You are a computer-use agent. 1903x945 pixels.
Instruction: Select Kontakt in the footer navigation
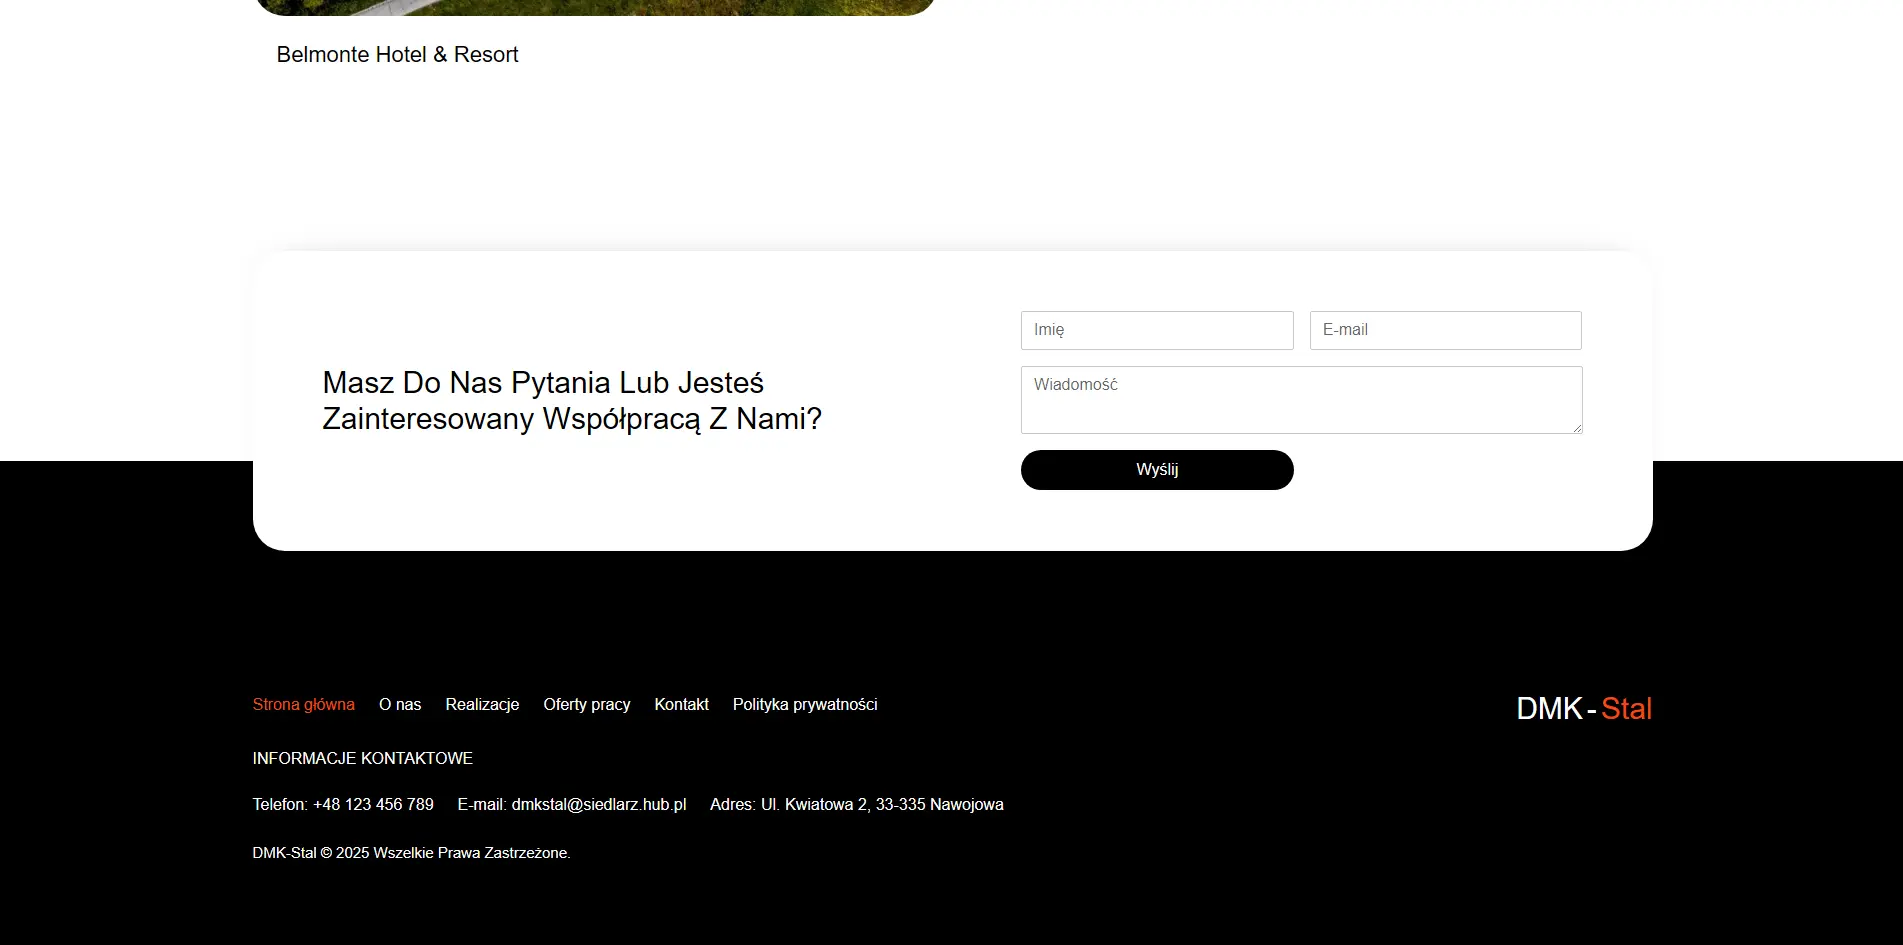(681, 705)
